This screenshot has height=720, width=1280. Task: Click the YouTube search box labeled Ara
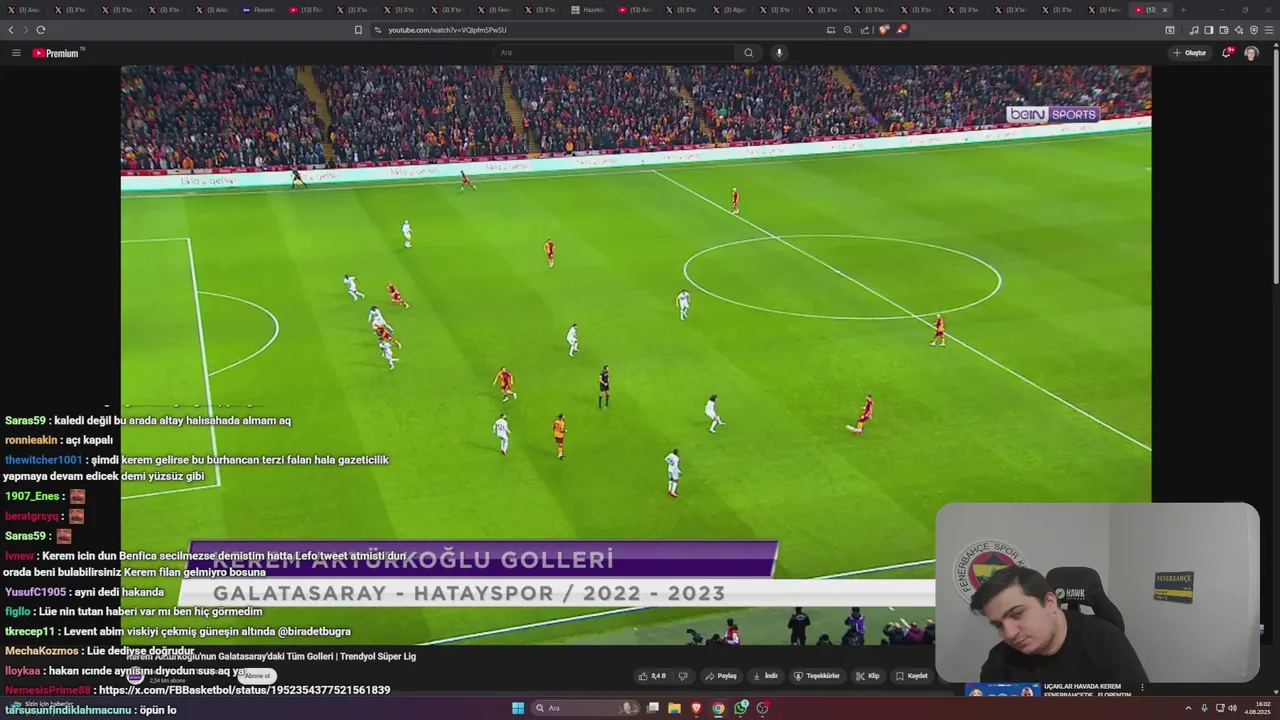click(x=615, y=53)
